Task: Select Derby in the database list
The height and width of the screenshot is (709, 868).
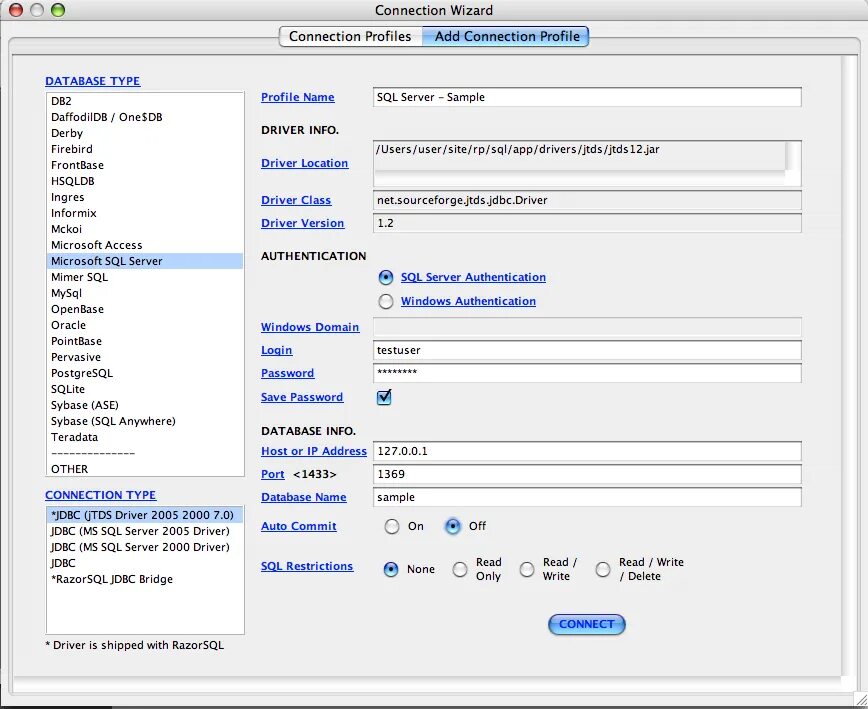Action: pos(145,133)
